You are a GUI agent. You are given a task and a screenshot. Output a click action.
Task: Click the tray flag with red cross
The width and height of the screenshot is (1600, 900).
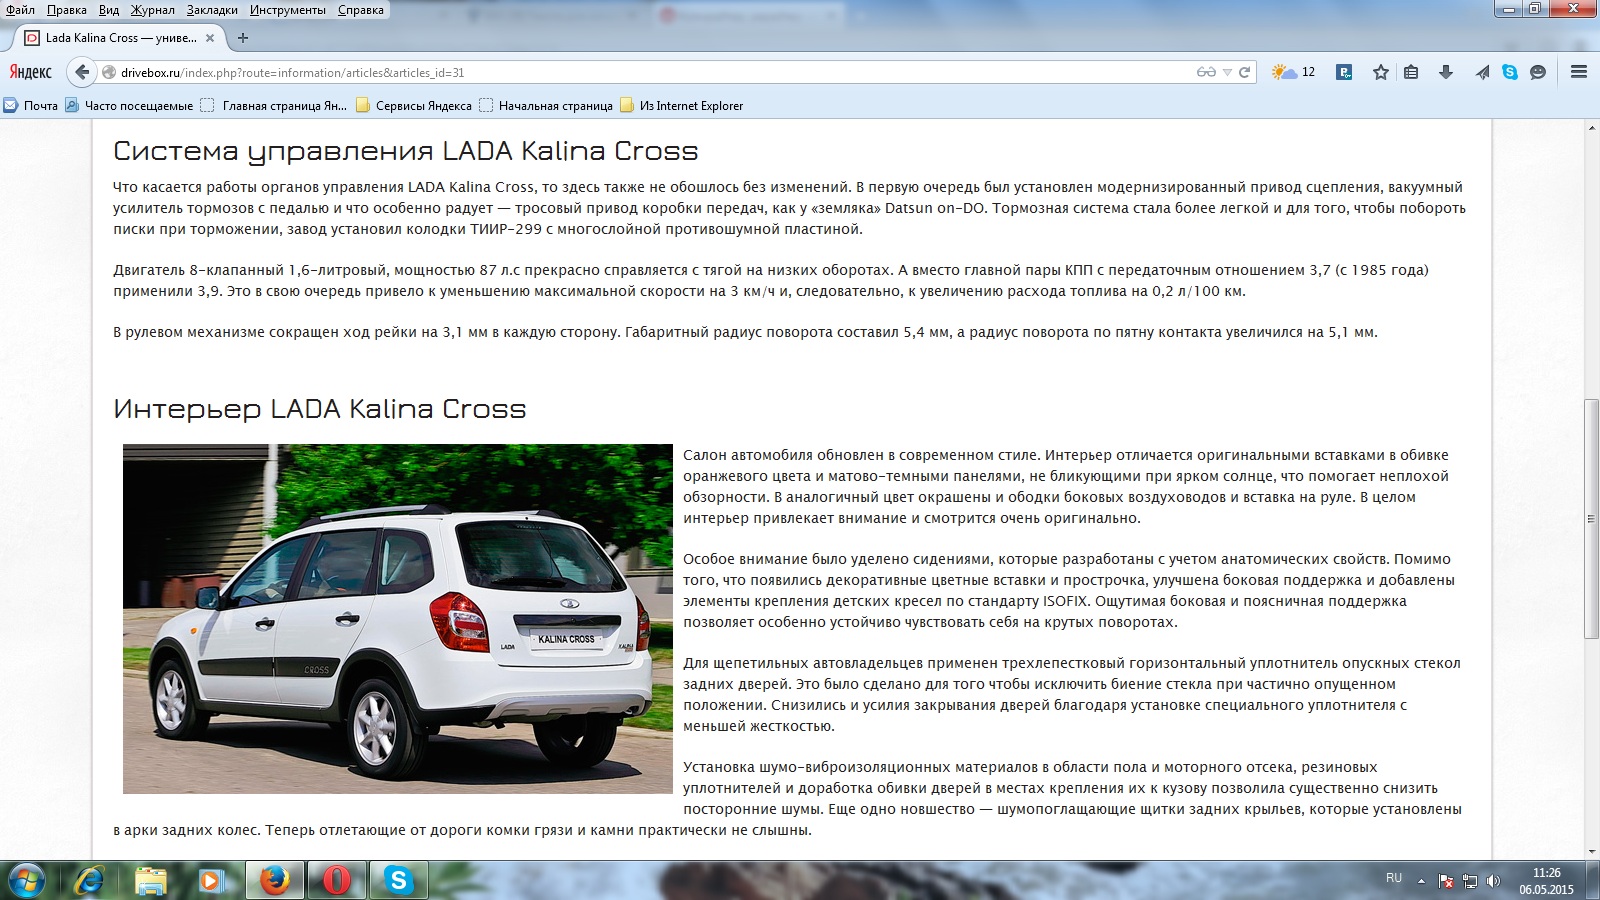1446,881
